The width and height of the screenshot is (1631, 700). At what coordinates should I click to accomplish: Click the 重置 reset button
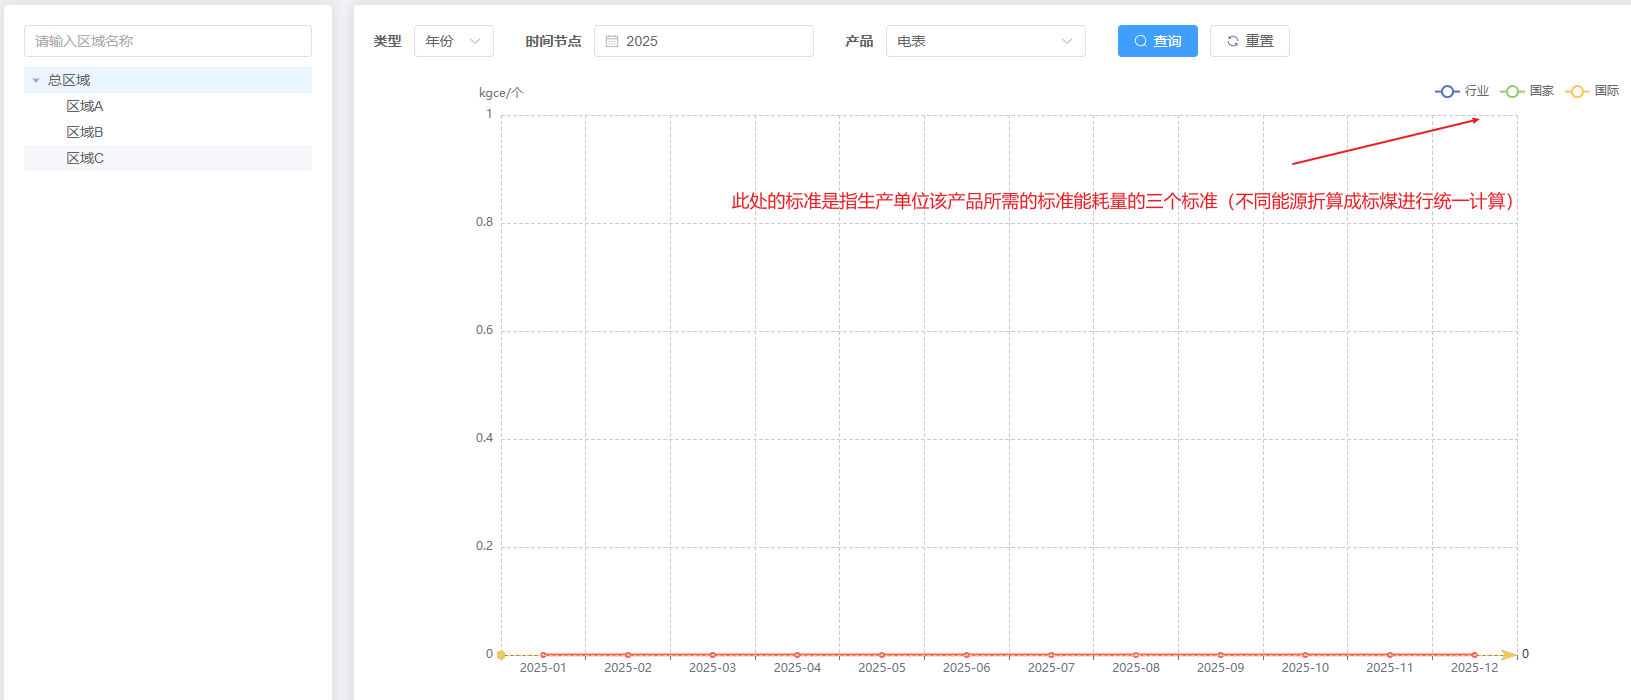coord(1250,41)
